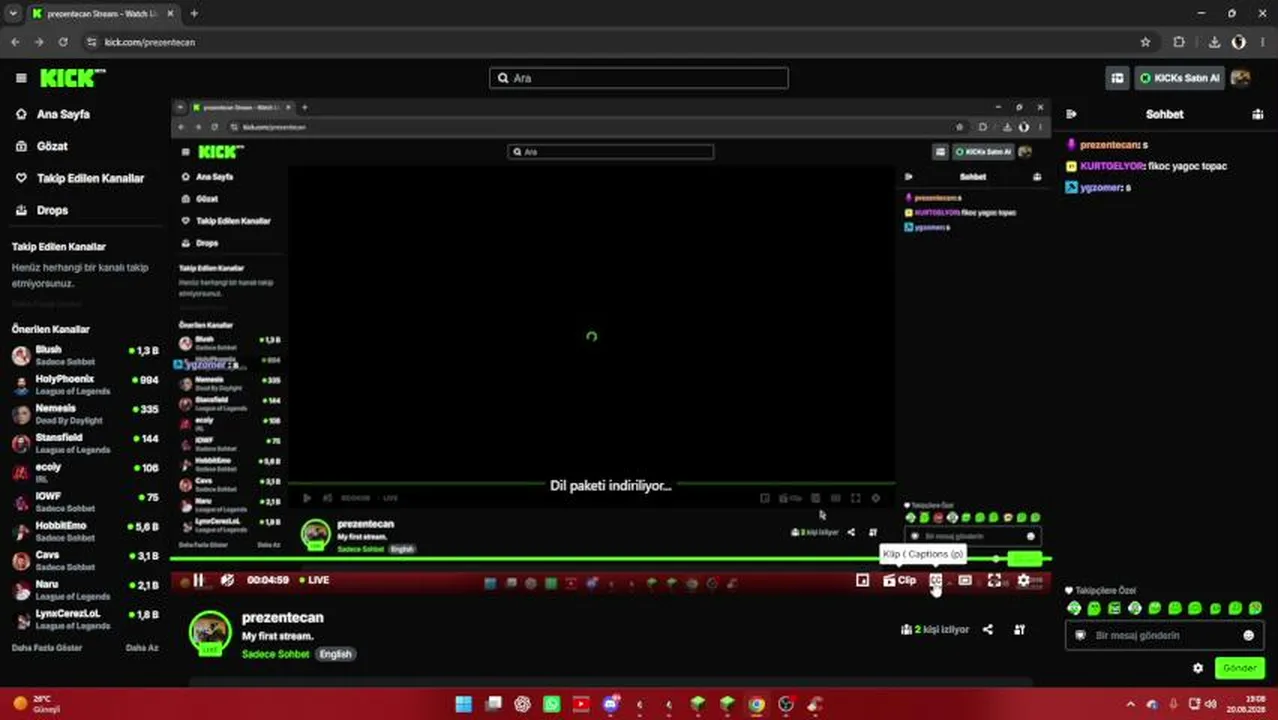The height and width of the screenshot is (720, 1278).
Task: Open ecoly recommended channel
Action: [x=84, y=472]
